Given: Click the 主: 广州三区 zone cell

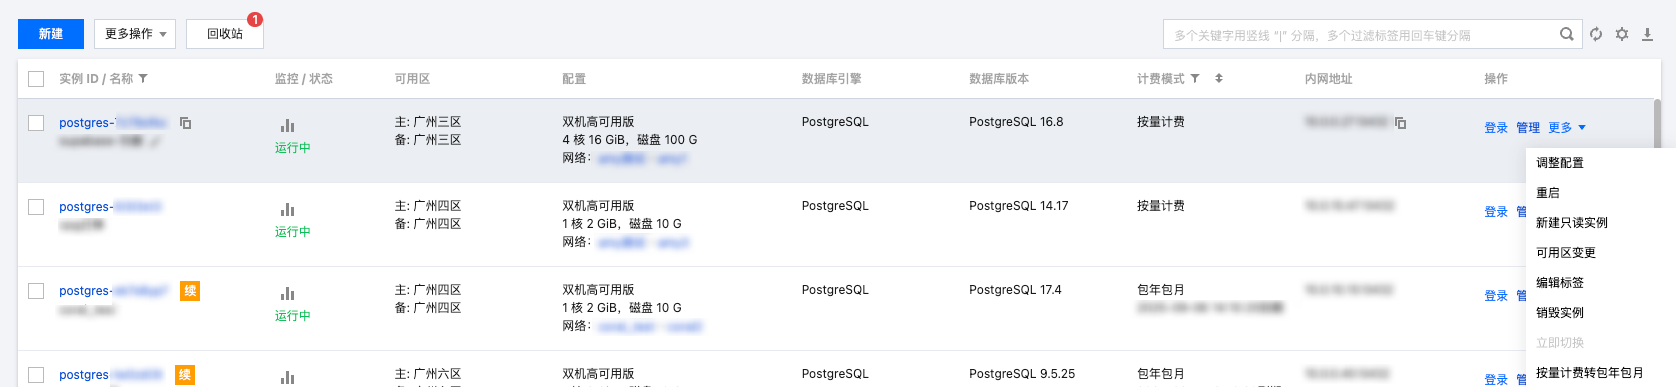Looking at the screenshot, I should point(428,122).
